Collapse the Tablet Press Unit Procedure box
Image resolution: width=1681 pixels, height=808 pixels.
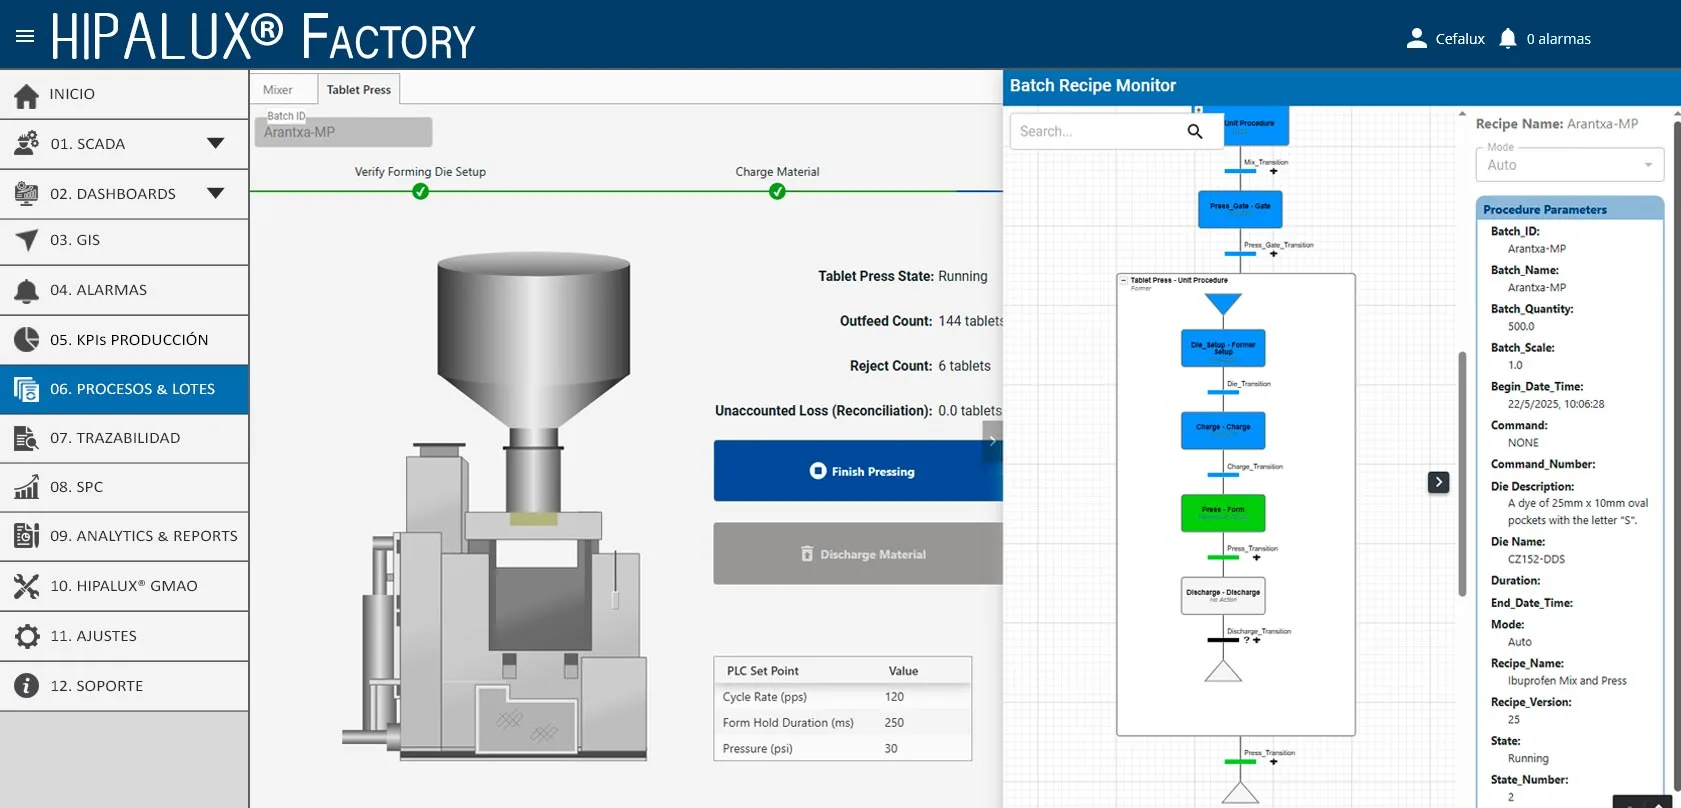[x=1124, y=281]
